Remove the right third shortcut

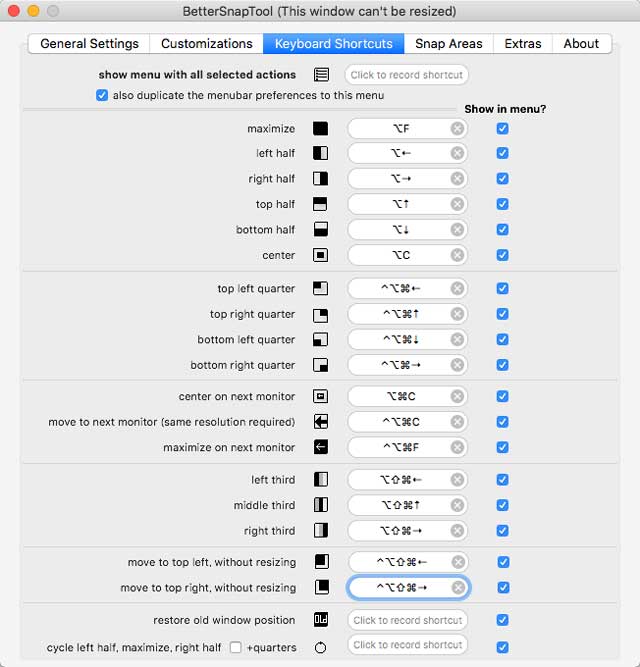(x=457, y=531)
